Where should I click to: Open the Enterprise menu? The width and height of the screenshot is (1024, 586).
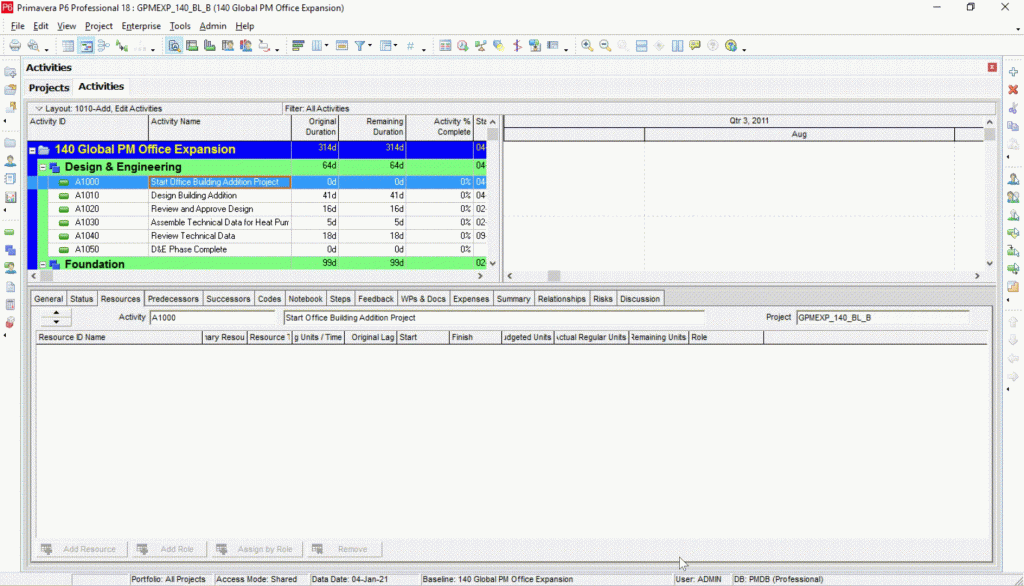(141, 26)
